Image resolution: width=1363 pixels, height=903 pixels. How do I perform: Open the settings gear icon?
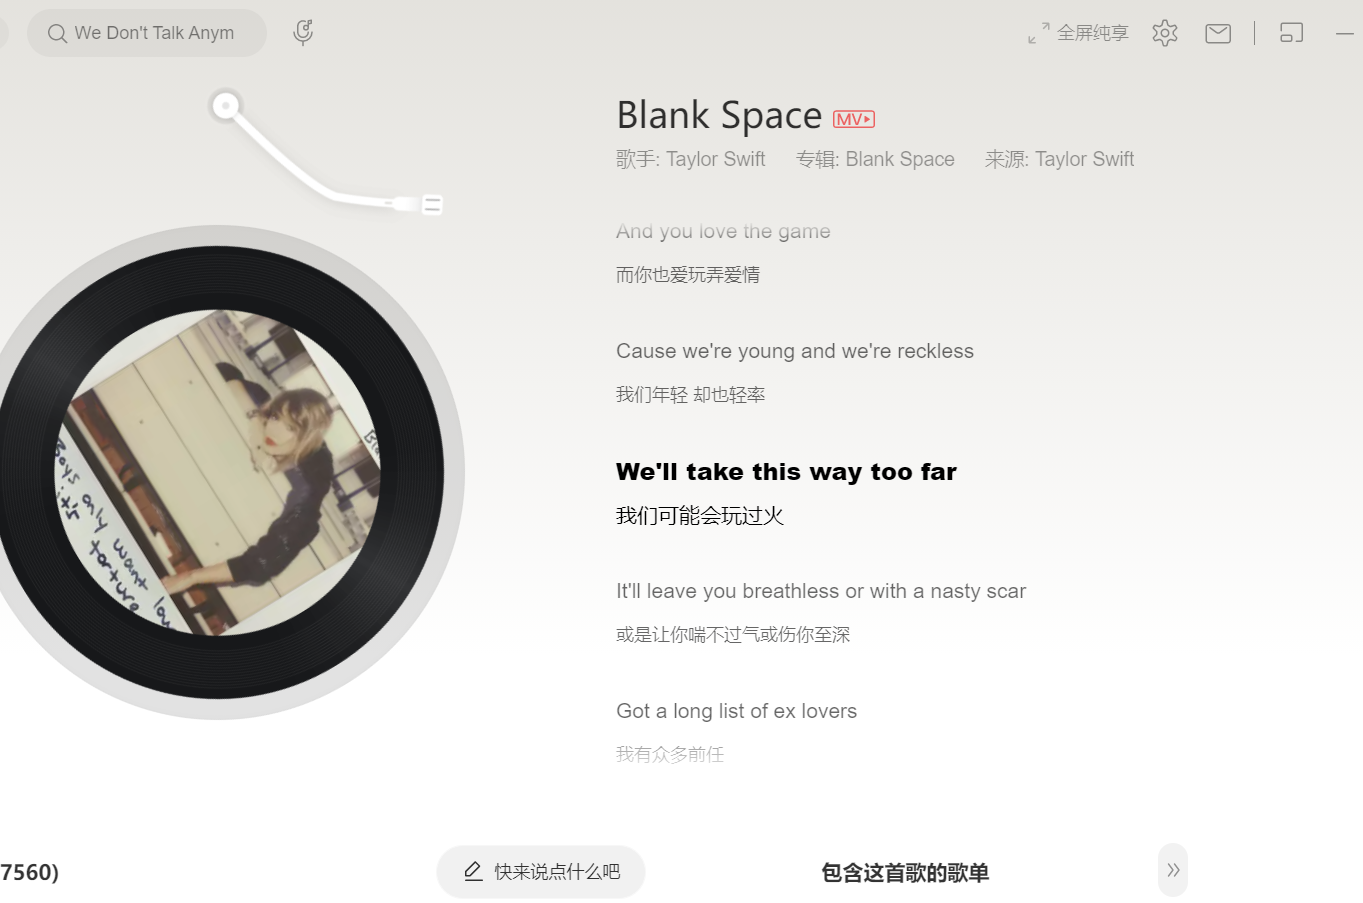click(x=1165, y=33)
